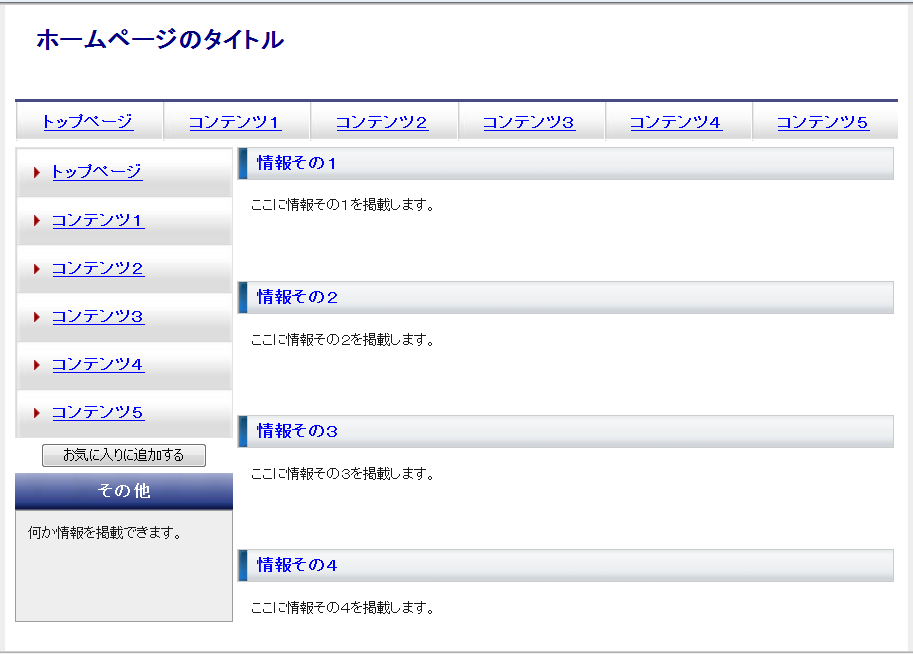Switch to コンテンツ3 in top navigation
The height and width of the screenshot is (654, 913).
tap(529, 123)
